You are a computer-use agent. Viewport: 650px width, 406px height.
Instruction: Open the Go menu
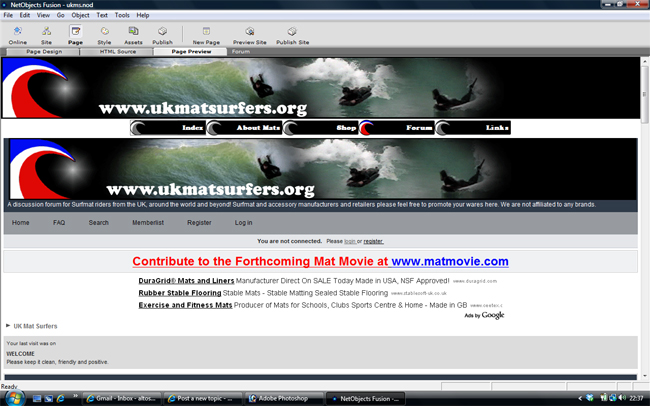pyautogui.click(x=61, y=15)
